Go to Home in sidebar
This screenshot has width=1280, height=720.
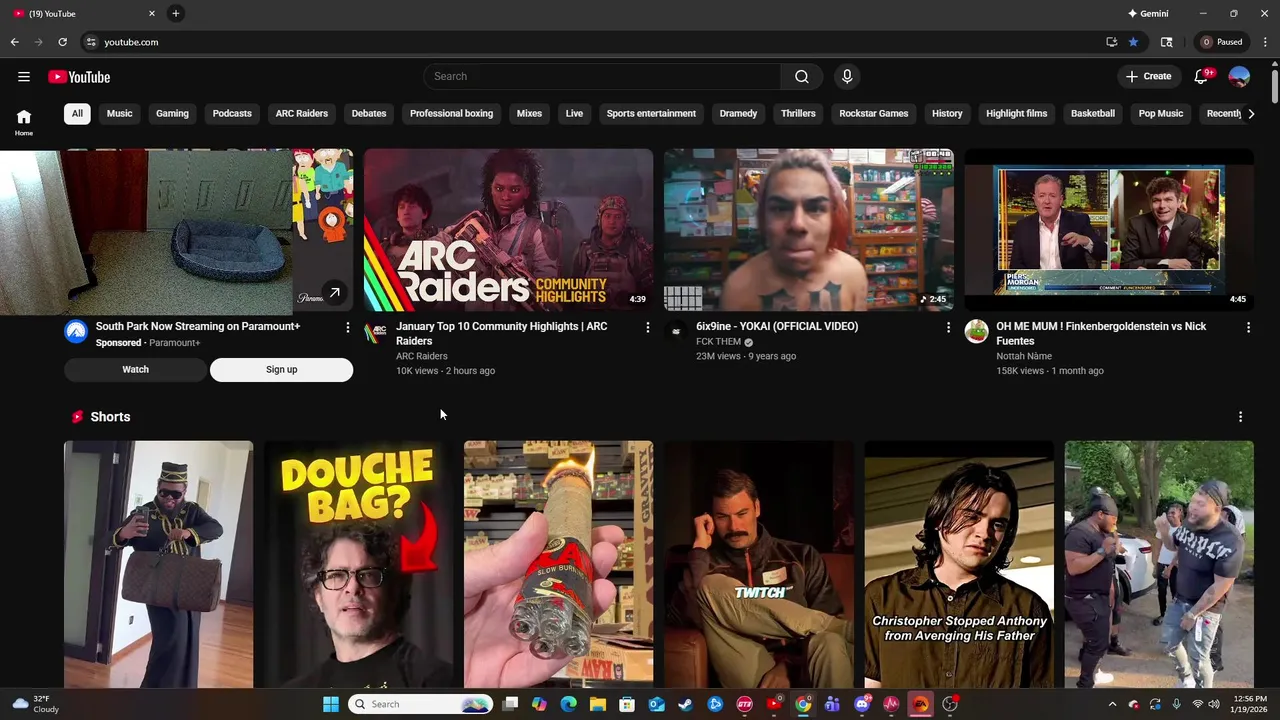pyautogui.click(x=24, y=122)
